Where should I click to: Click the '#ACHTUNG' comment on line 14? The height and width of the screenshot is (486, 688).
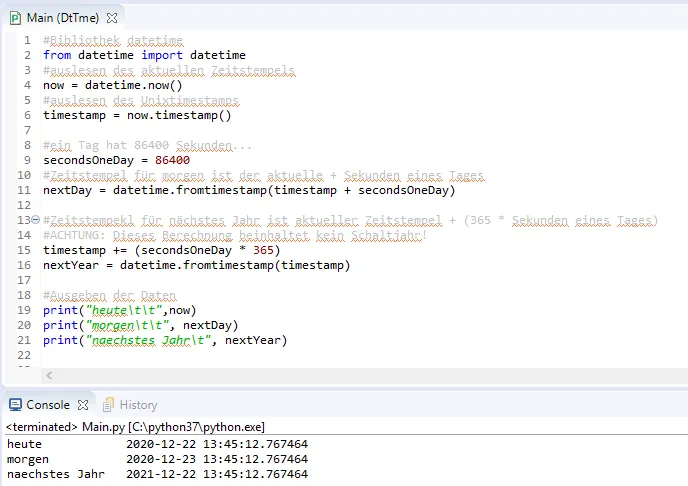point(235,236)
